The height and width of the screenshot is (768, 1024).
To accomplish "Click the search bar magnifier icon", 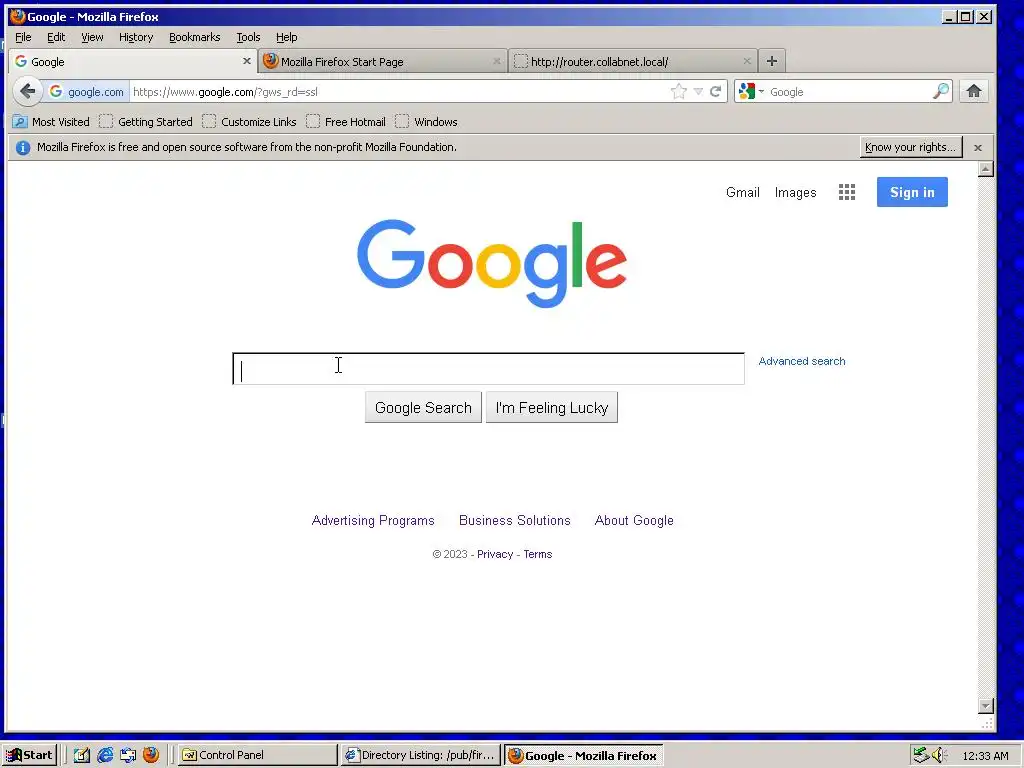I will coord(941,91).
